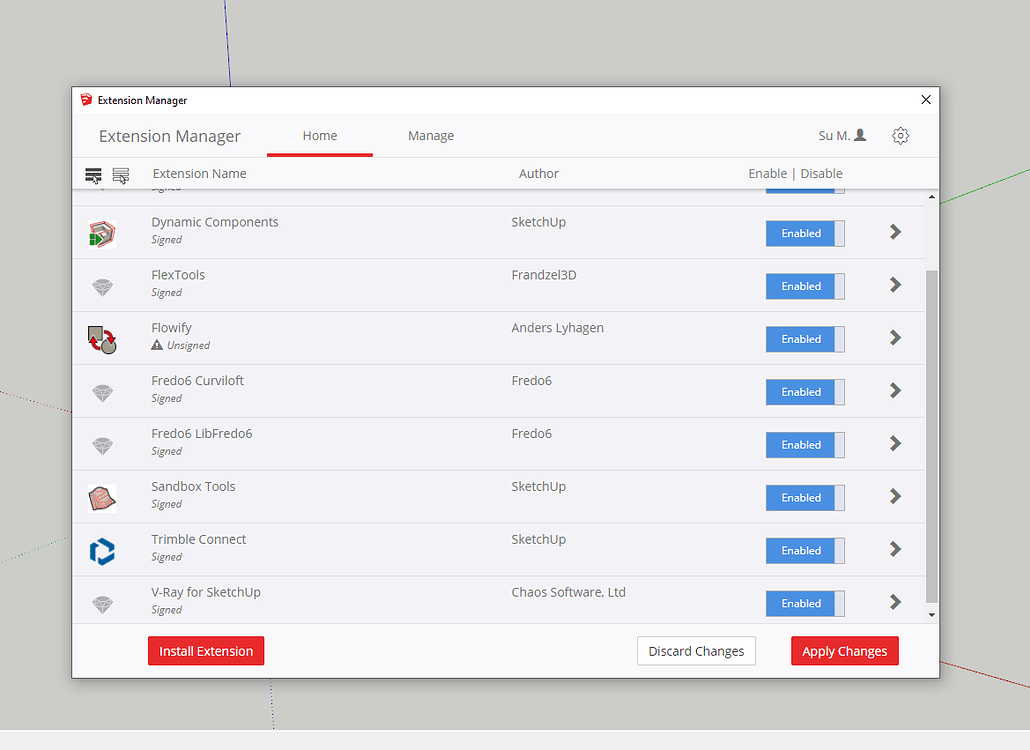Expand Dynamic Components details chevron

point(895,232)
